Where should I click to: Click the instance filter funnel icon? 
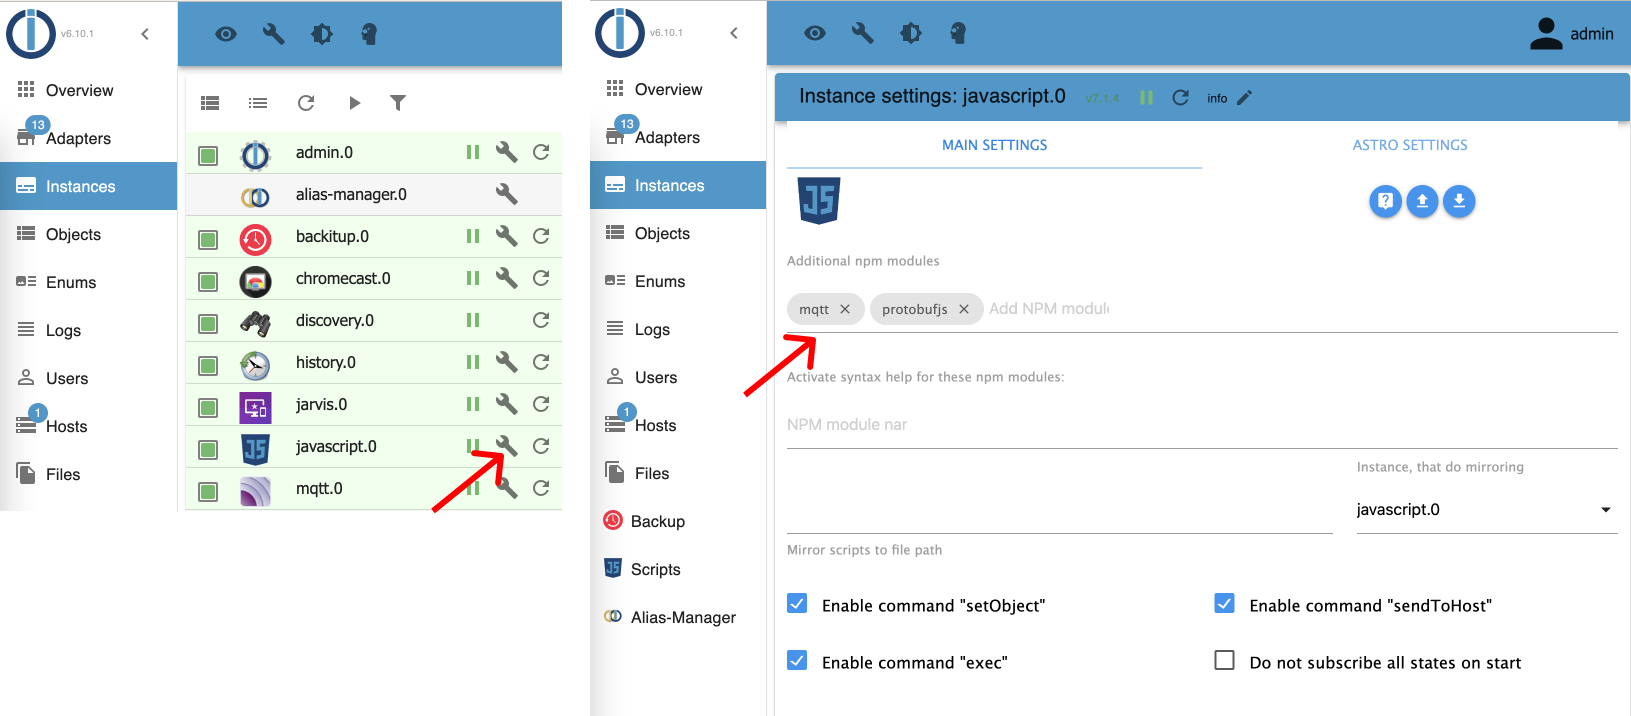pos(398,103)
